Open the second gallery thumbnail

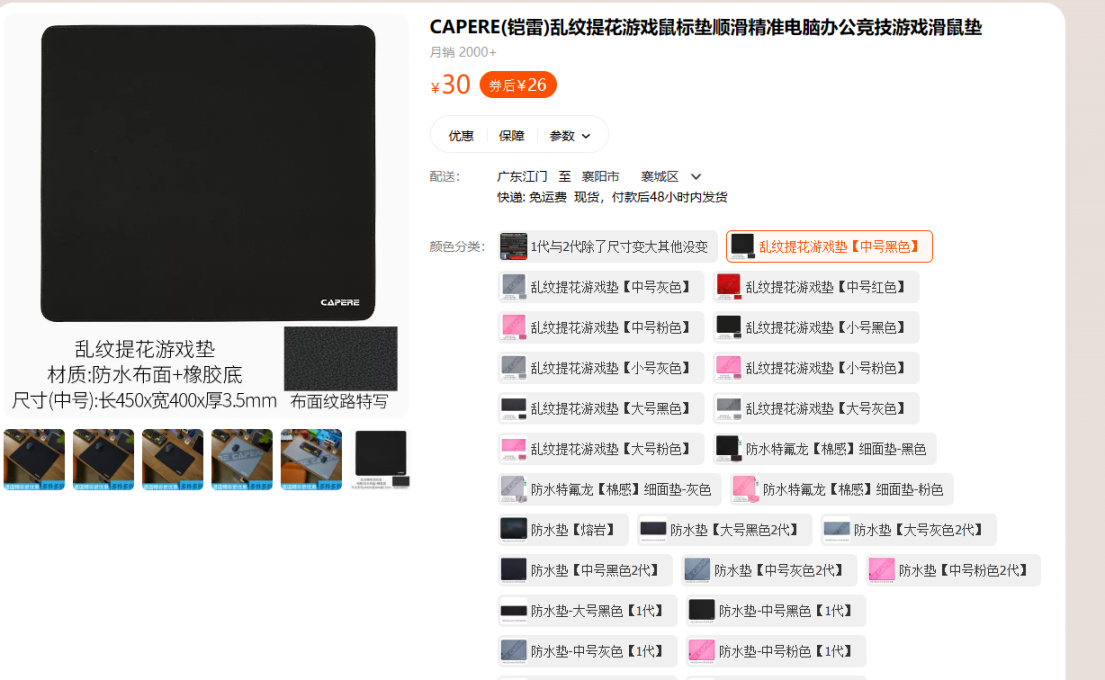point(104,459)
